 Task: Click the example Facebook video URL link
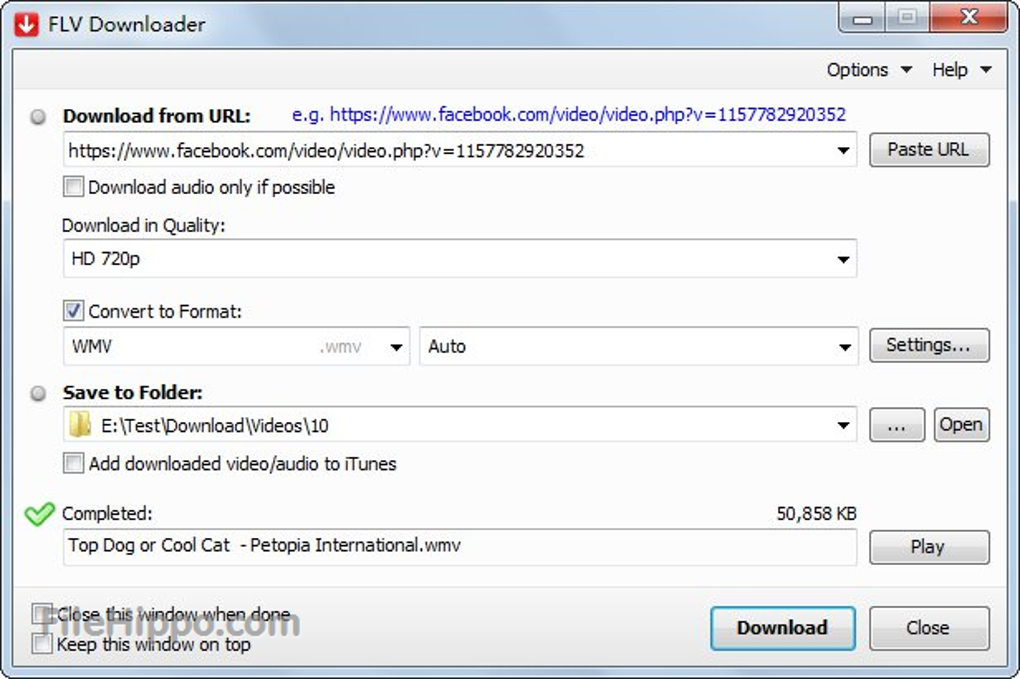coord(588,115)
